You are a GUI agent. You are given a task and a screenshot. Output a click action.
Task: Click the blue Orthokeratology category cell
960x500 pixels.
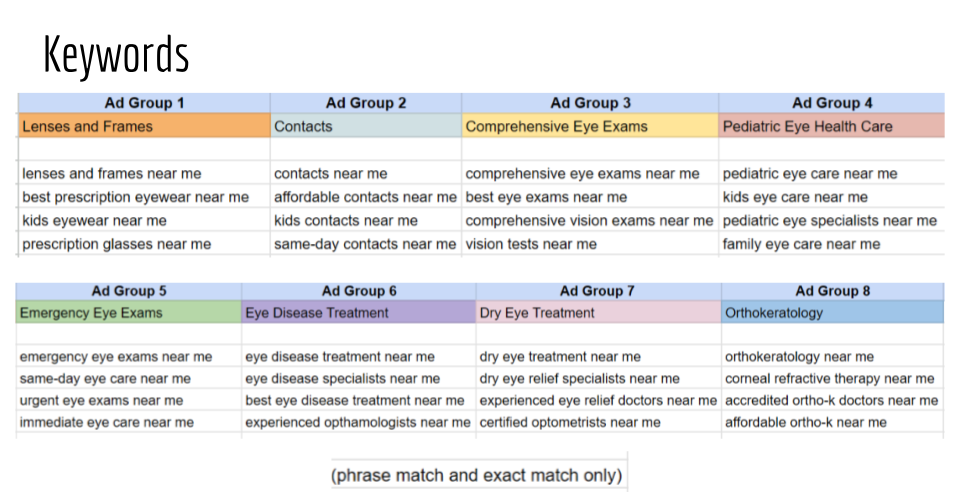[x=832, y=313]
